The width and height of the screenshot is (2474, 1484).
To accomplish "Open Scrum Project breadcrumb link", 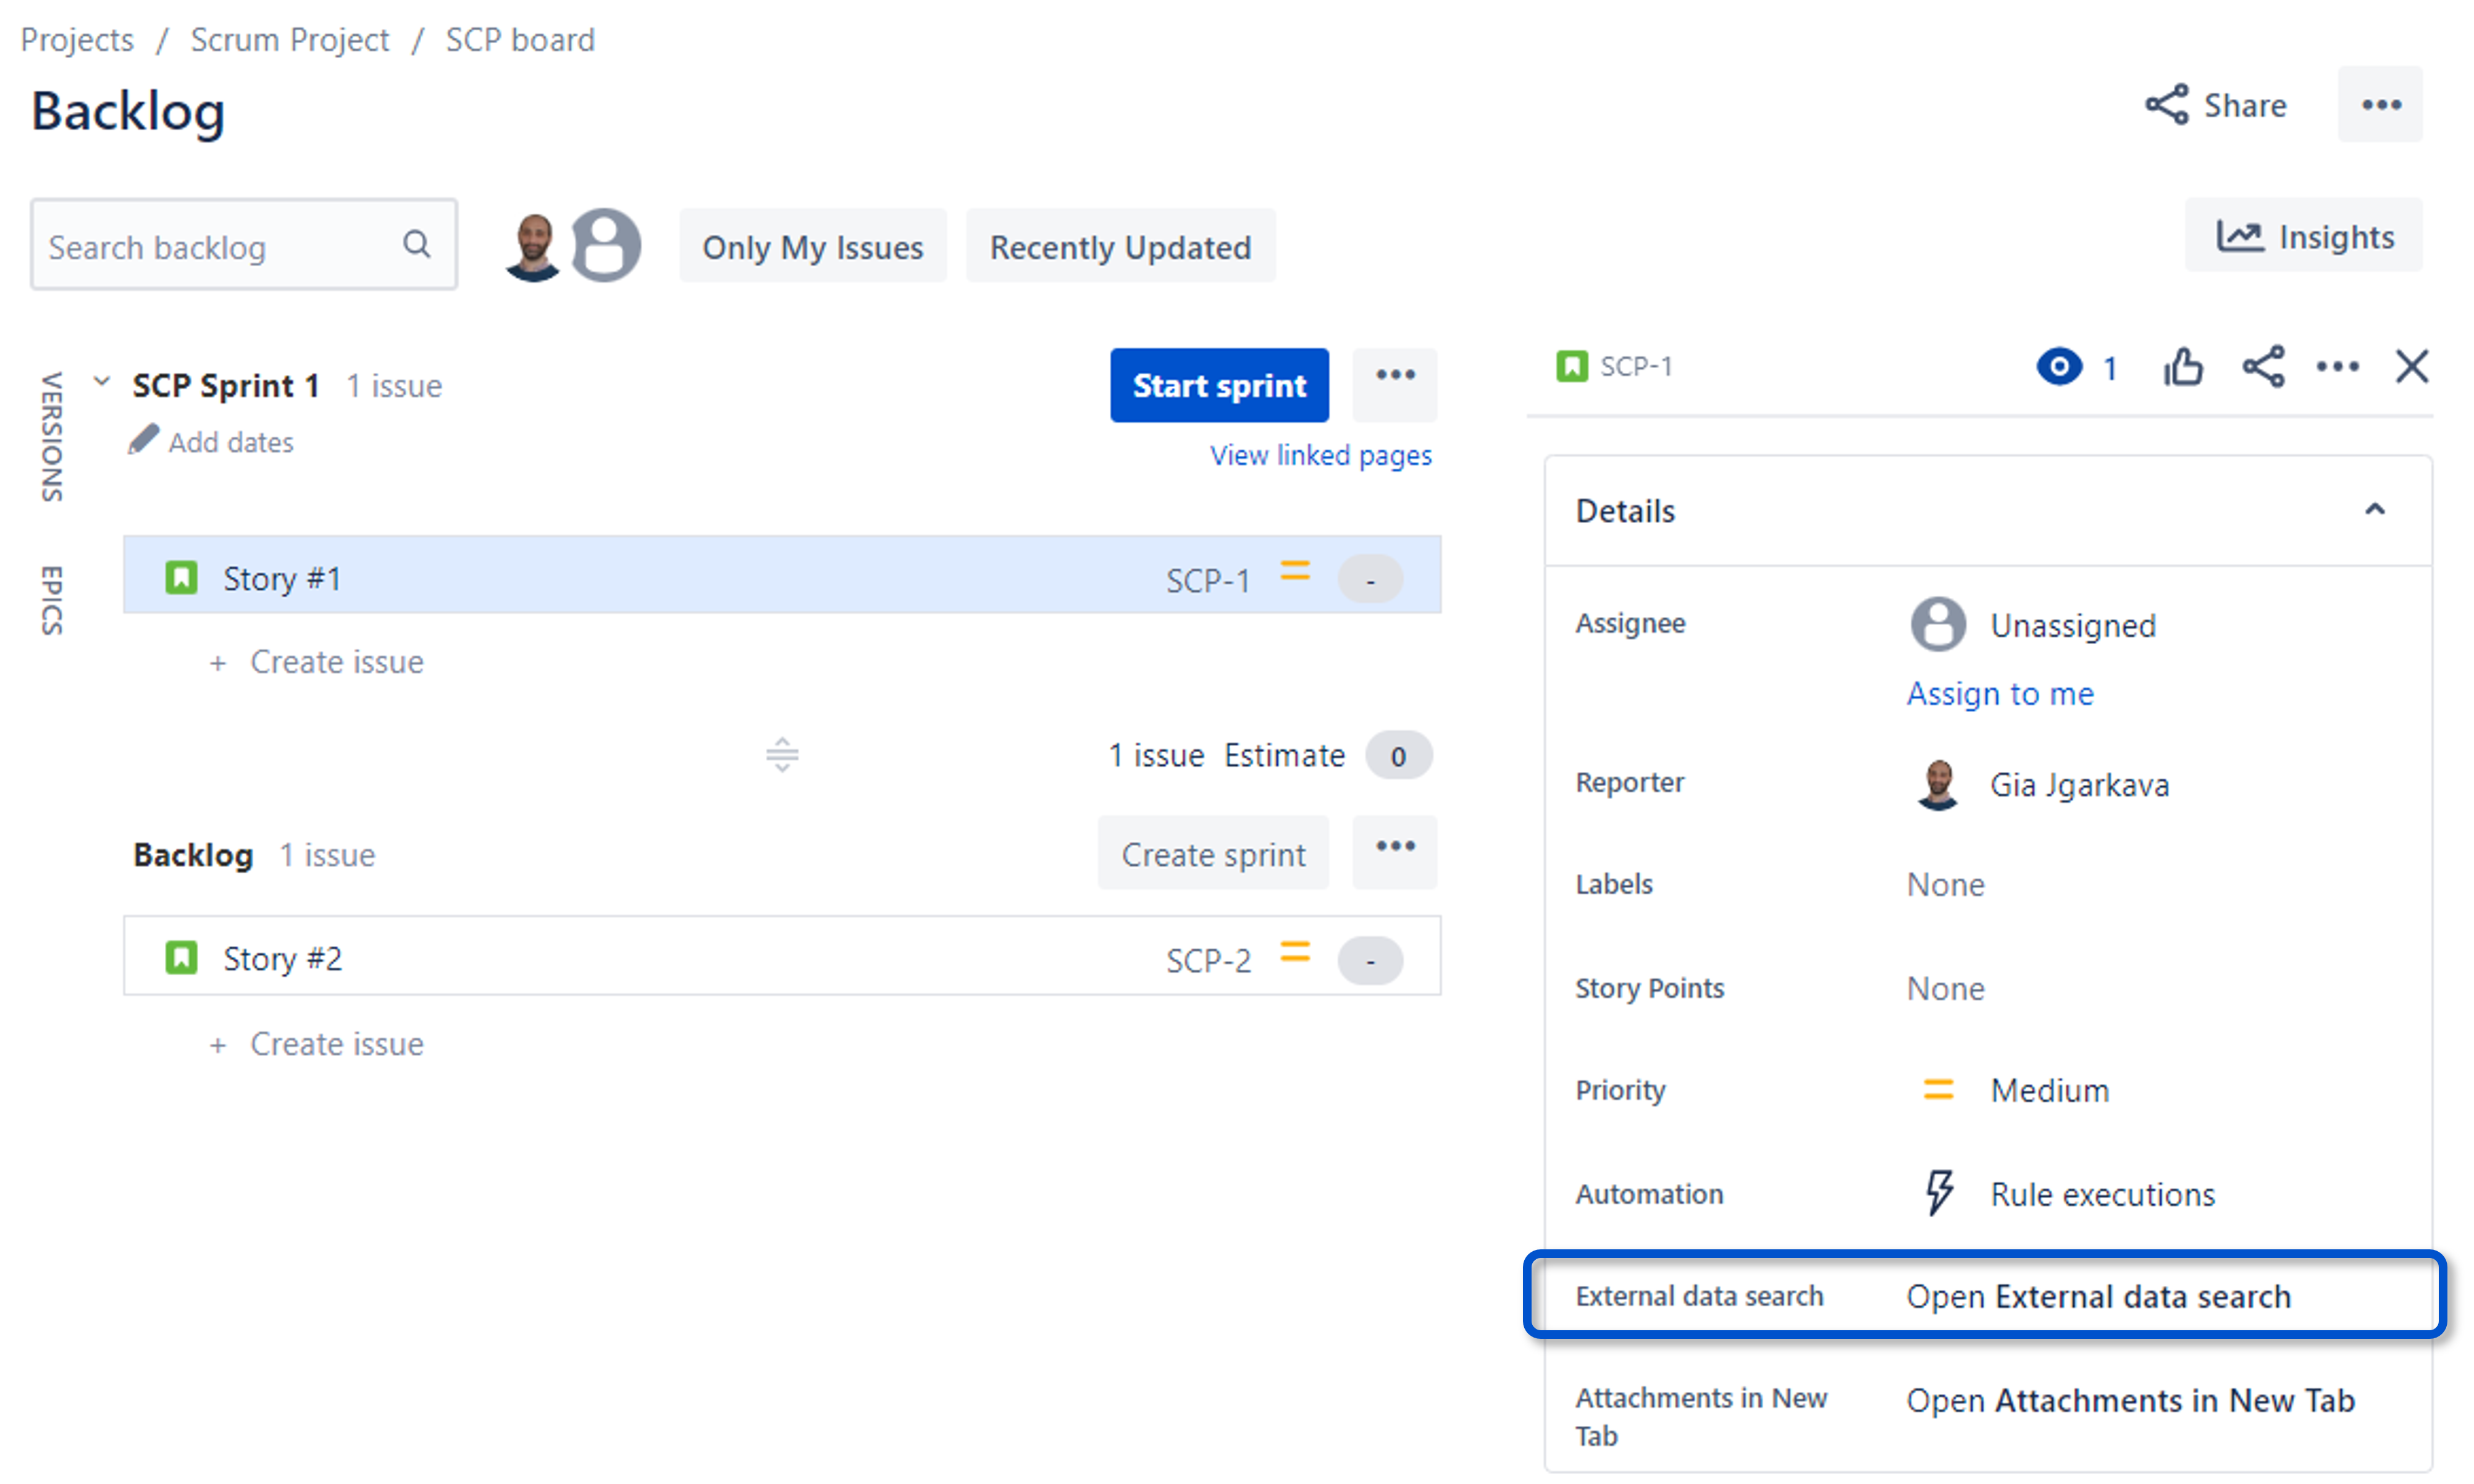I will 290,40.
